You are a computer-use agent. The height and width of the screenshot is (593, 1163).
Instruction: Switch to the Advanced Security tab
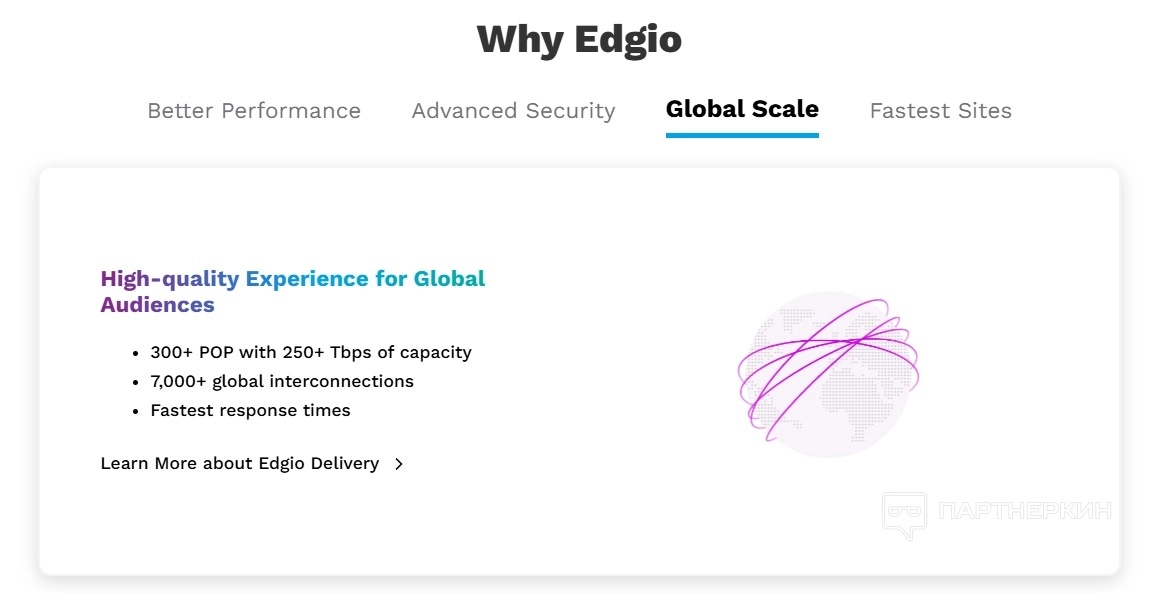(513, 111)
